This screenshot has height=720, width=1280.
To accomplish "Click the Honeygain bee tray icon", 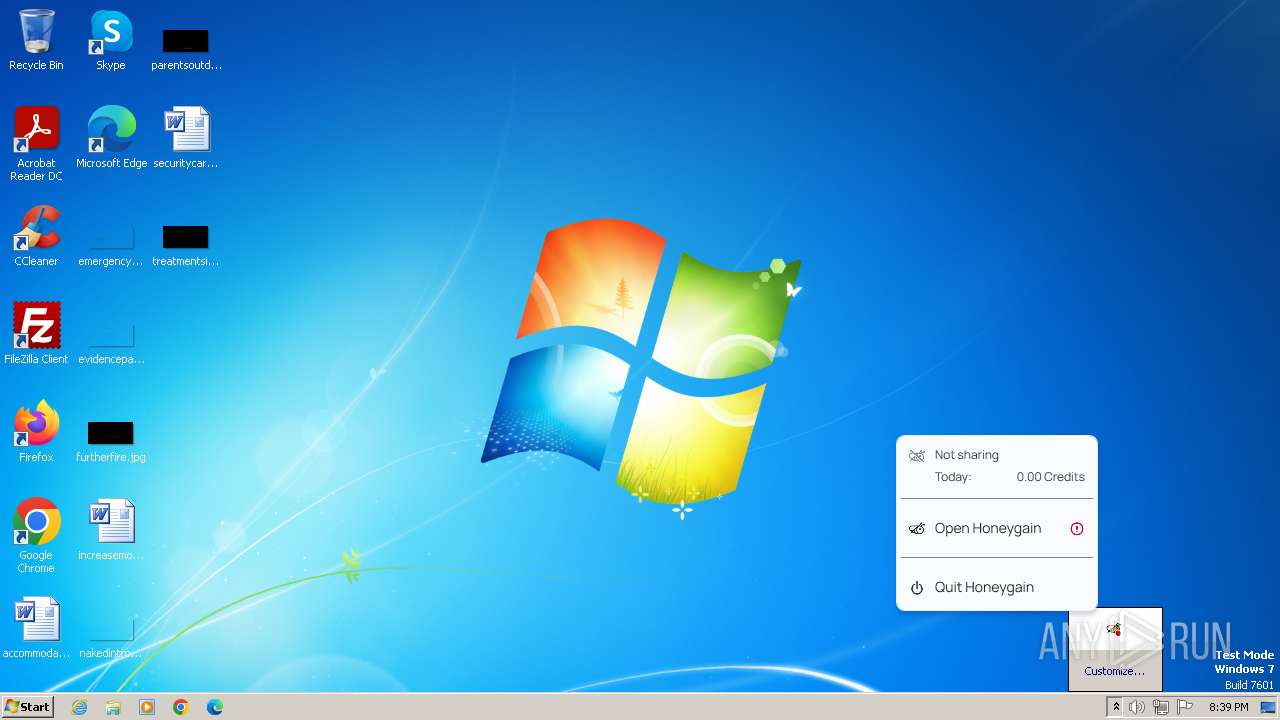I will pyautogui.click(x=1114, y=630).
